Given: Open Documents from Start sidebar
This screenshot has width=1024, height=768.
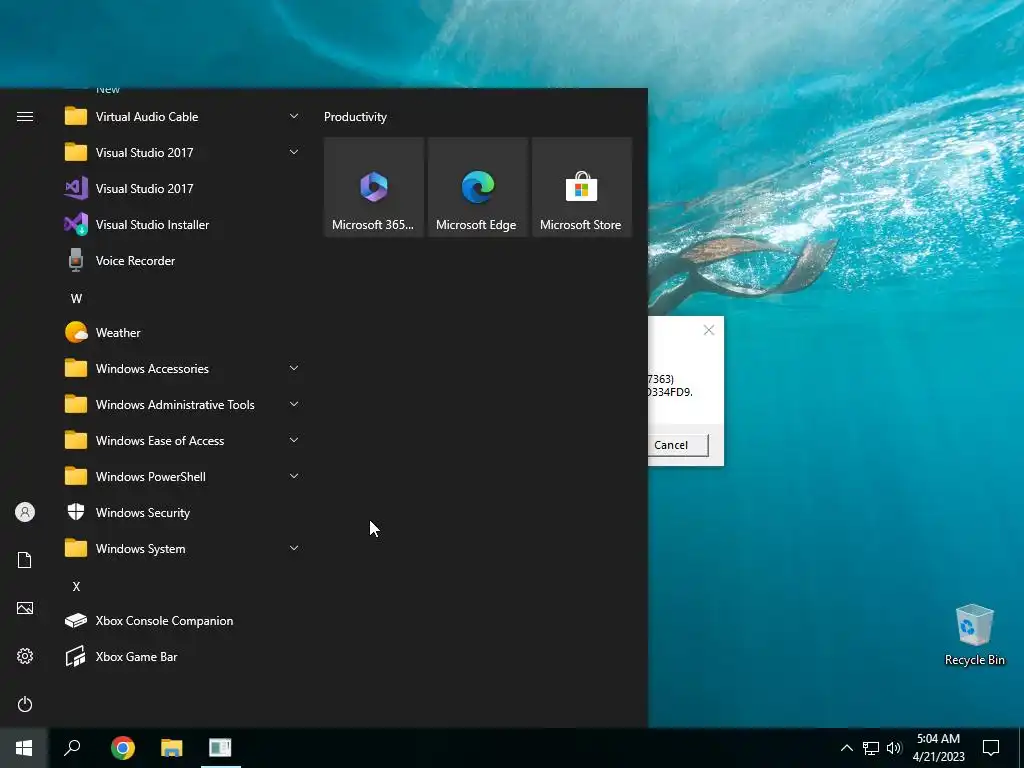Looking at the screenshot, I should pos(25,560).
